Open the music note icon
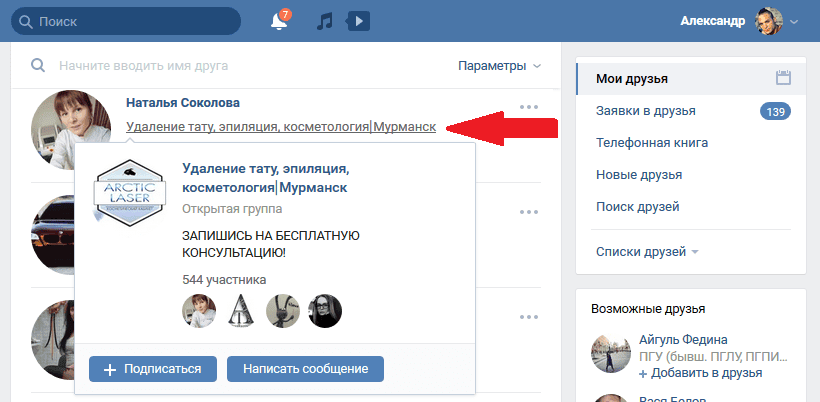This screenshot has width=820, height=402. click(x=324, y=21)
